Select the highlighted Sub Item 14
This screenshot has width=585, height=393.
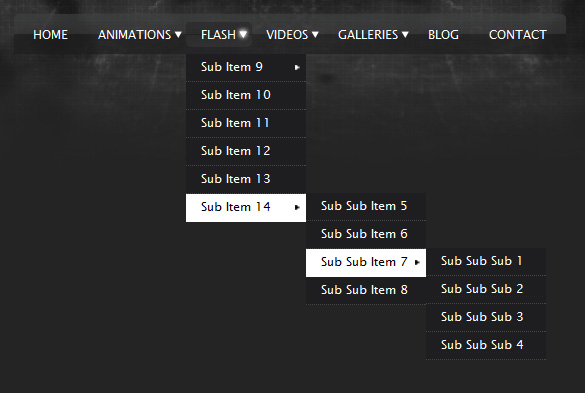tap(246, 208)
